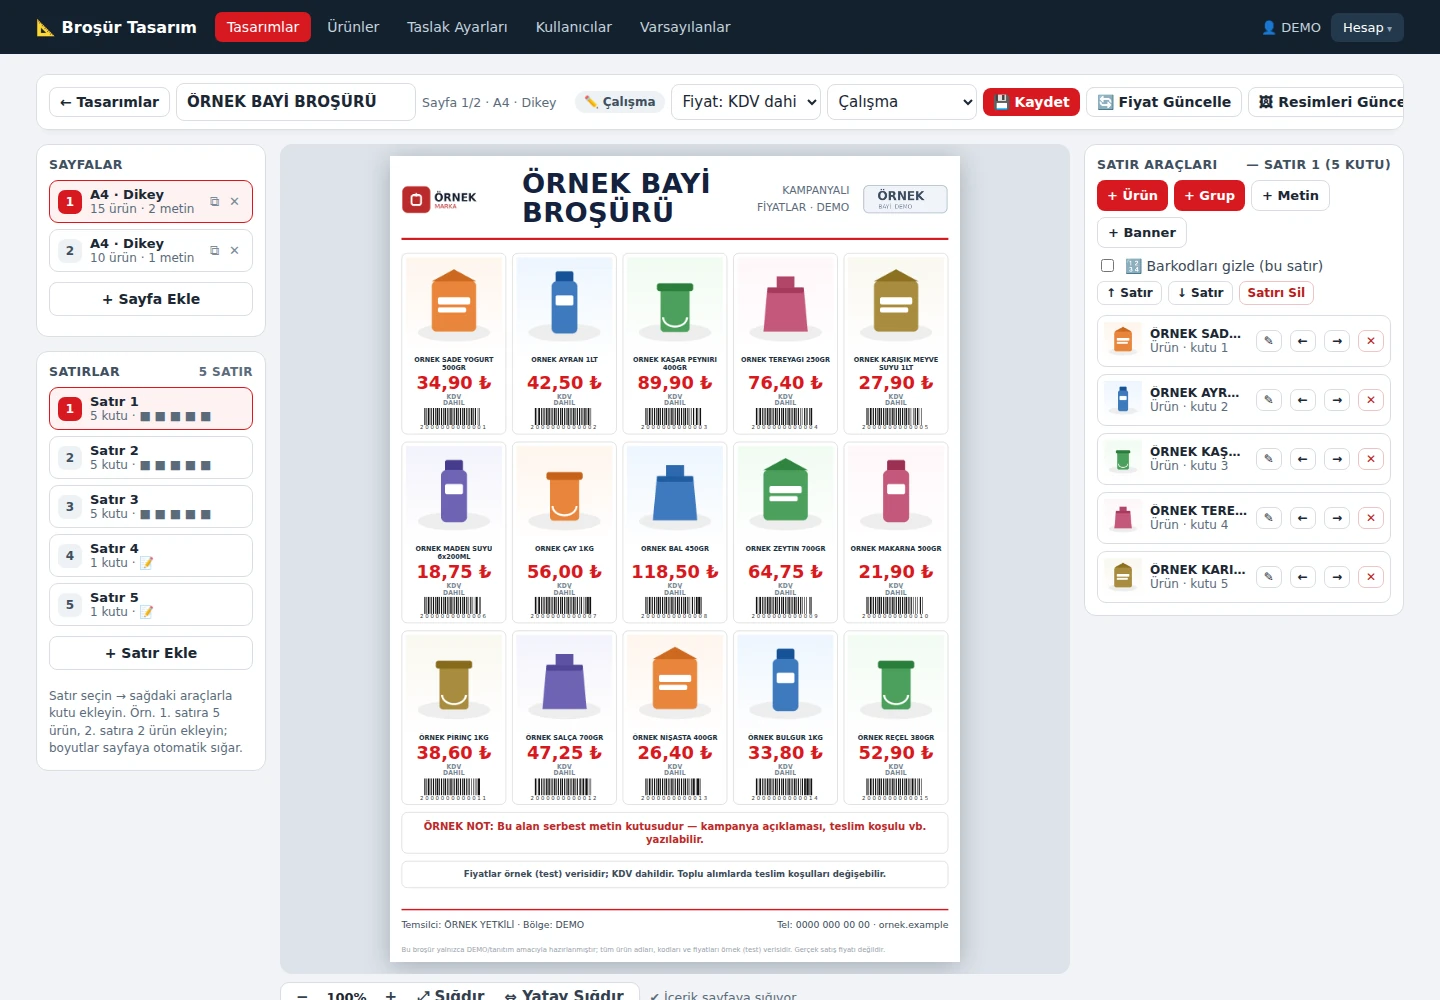Go to the Ürünler tab
The width and height of the screenshot is (1440, 1000).
pos(353,27)
